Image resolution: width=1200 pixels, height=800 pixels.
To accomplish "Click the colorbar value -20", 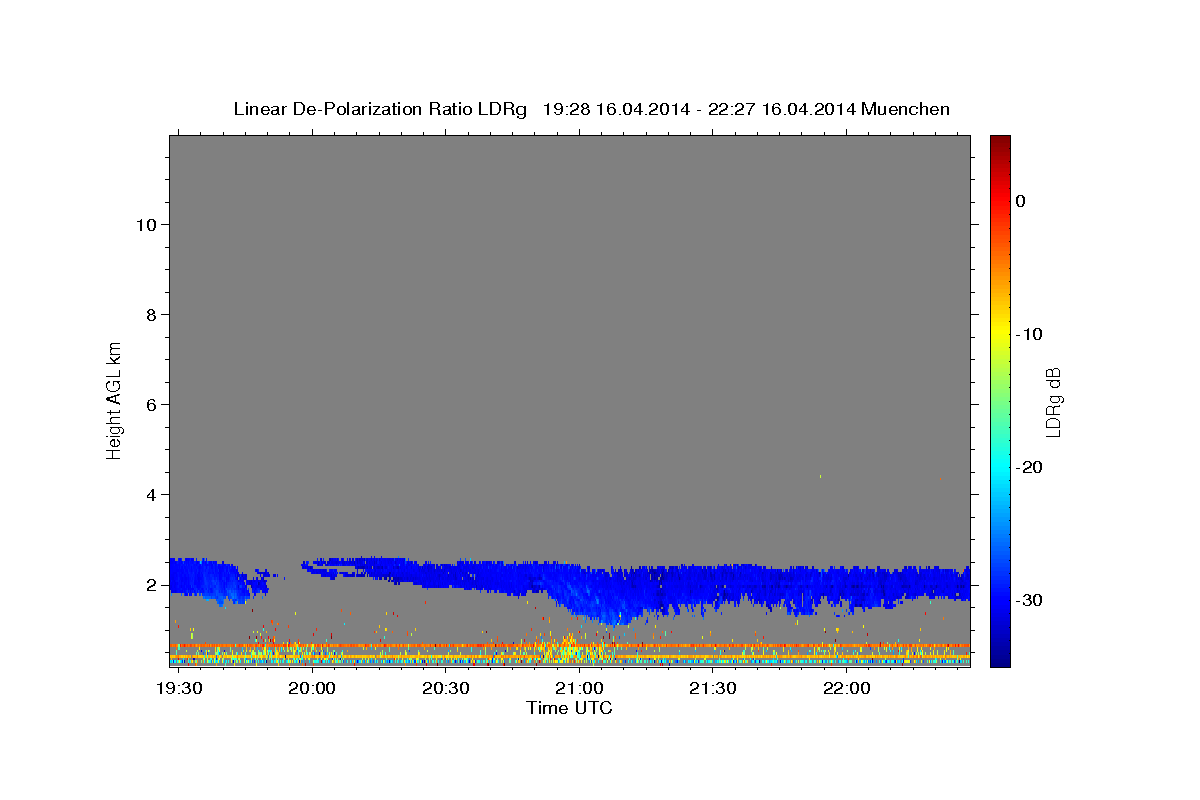I will click(x=1029, y=467).
